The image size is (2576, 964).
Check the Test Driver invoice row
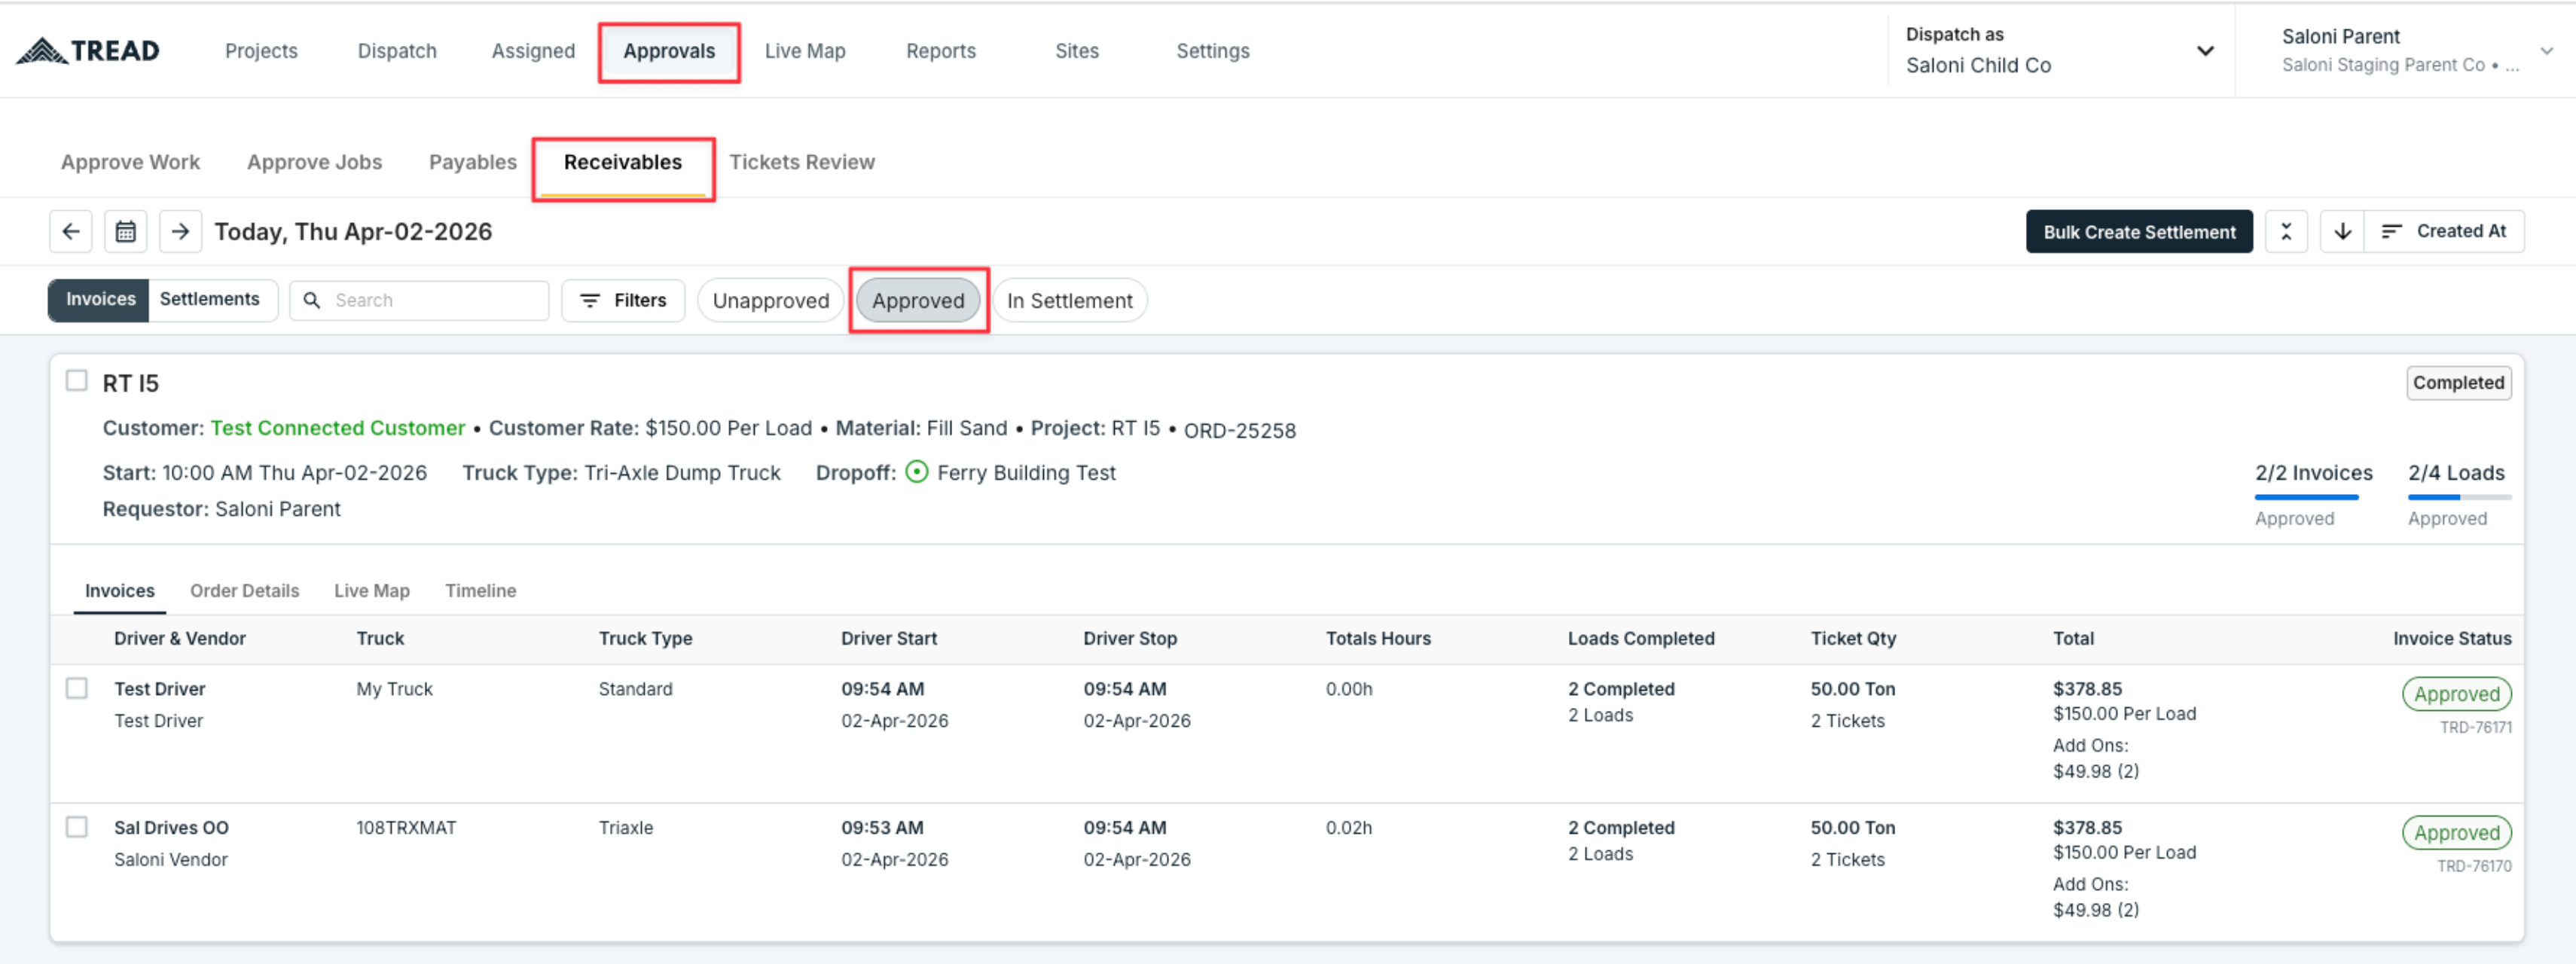point(76,688)
